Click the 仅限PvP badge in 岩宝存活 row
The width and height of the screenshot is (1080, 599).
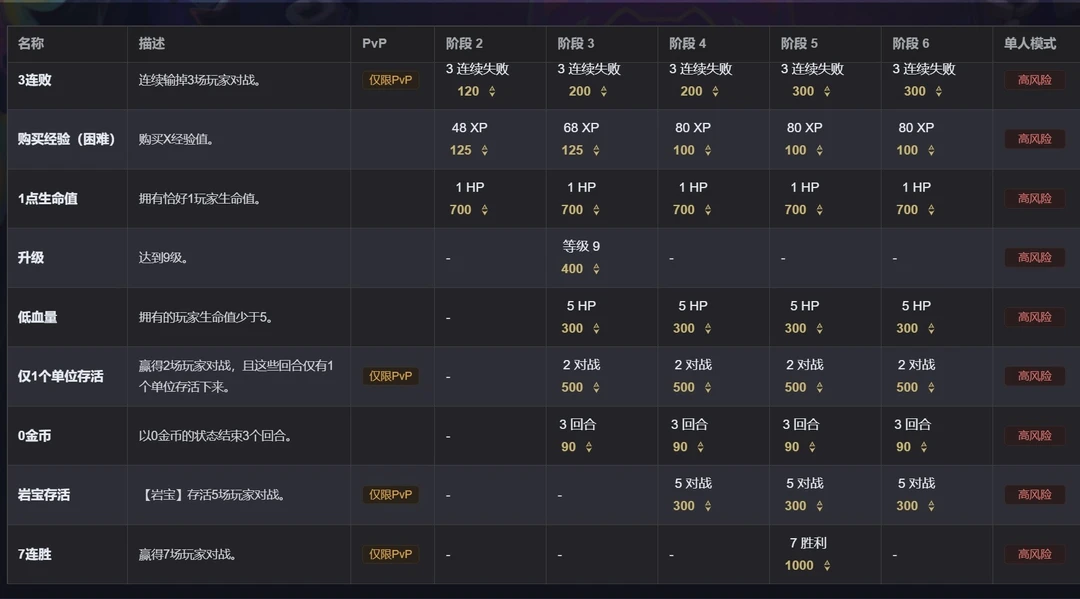tap(390, 495)
